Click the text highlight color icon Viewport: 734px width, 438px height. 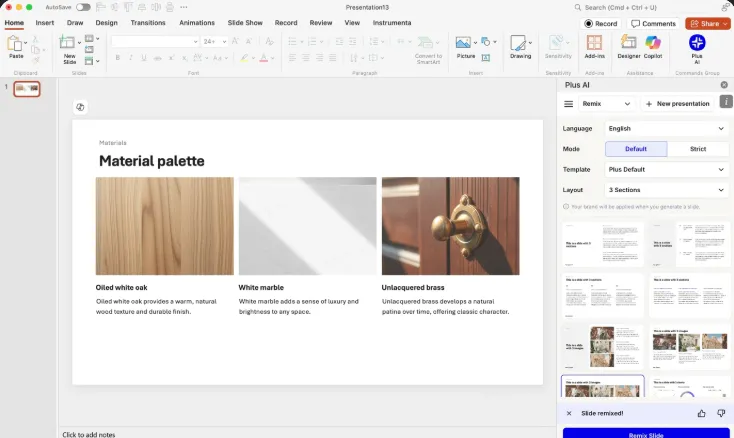coord(244,58)
